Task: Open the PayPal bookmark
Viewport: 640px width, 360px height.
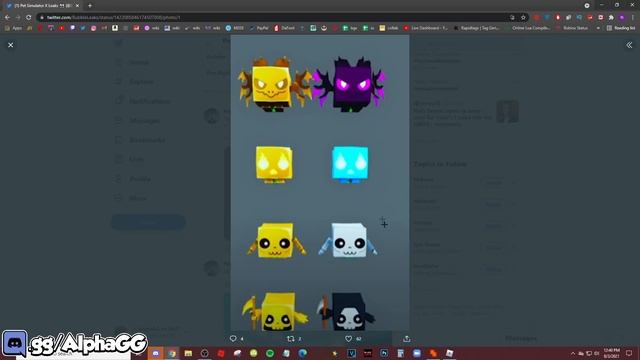Action: point(259,28)
